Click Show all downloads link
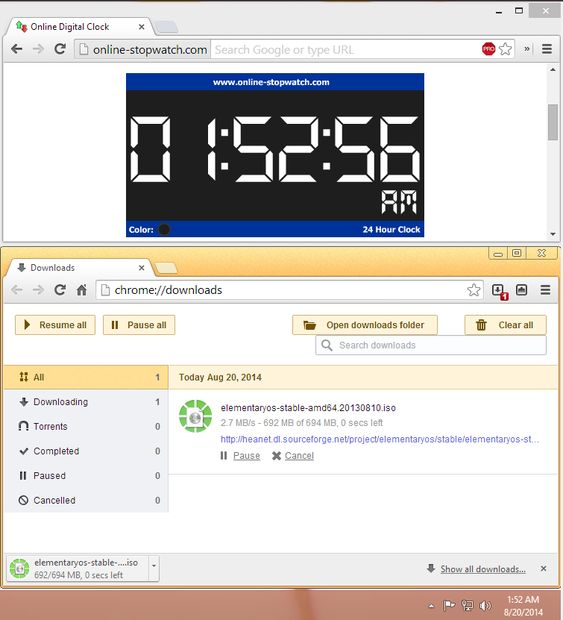 (483, 569)
